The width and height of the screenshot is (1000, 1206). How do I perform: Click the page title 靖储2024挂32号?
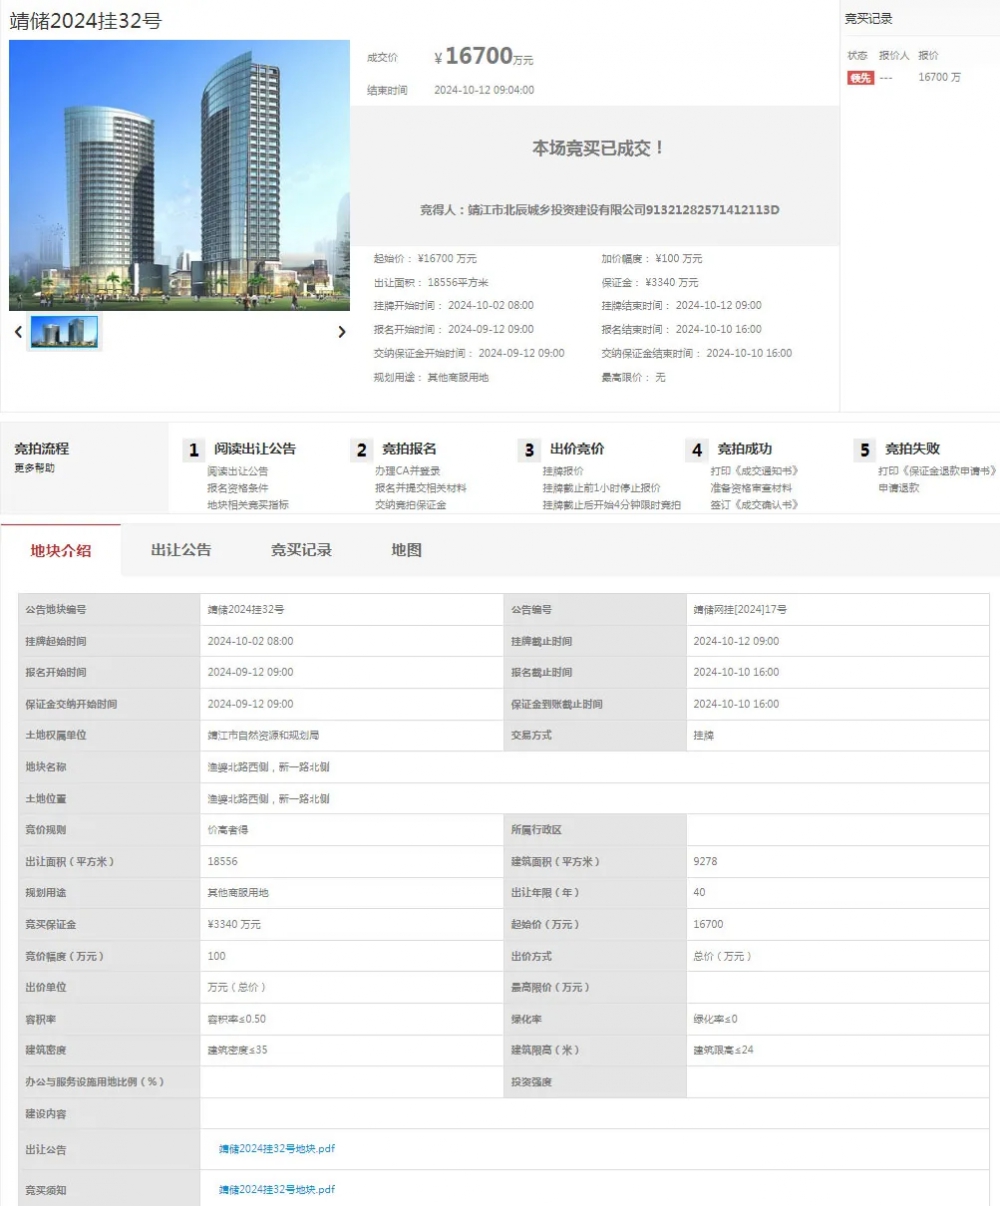pos(86,21)
